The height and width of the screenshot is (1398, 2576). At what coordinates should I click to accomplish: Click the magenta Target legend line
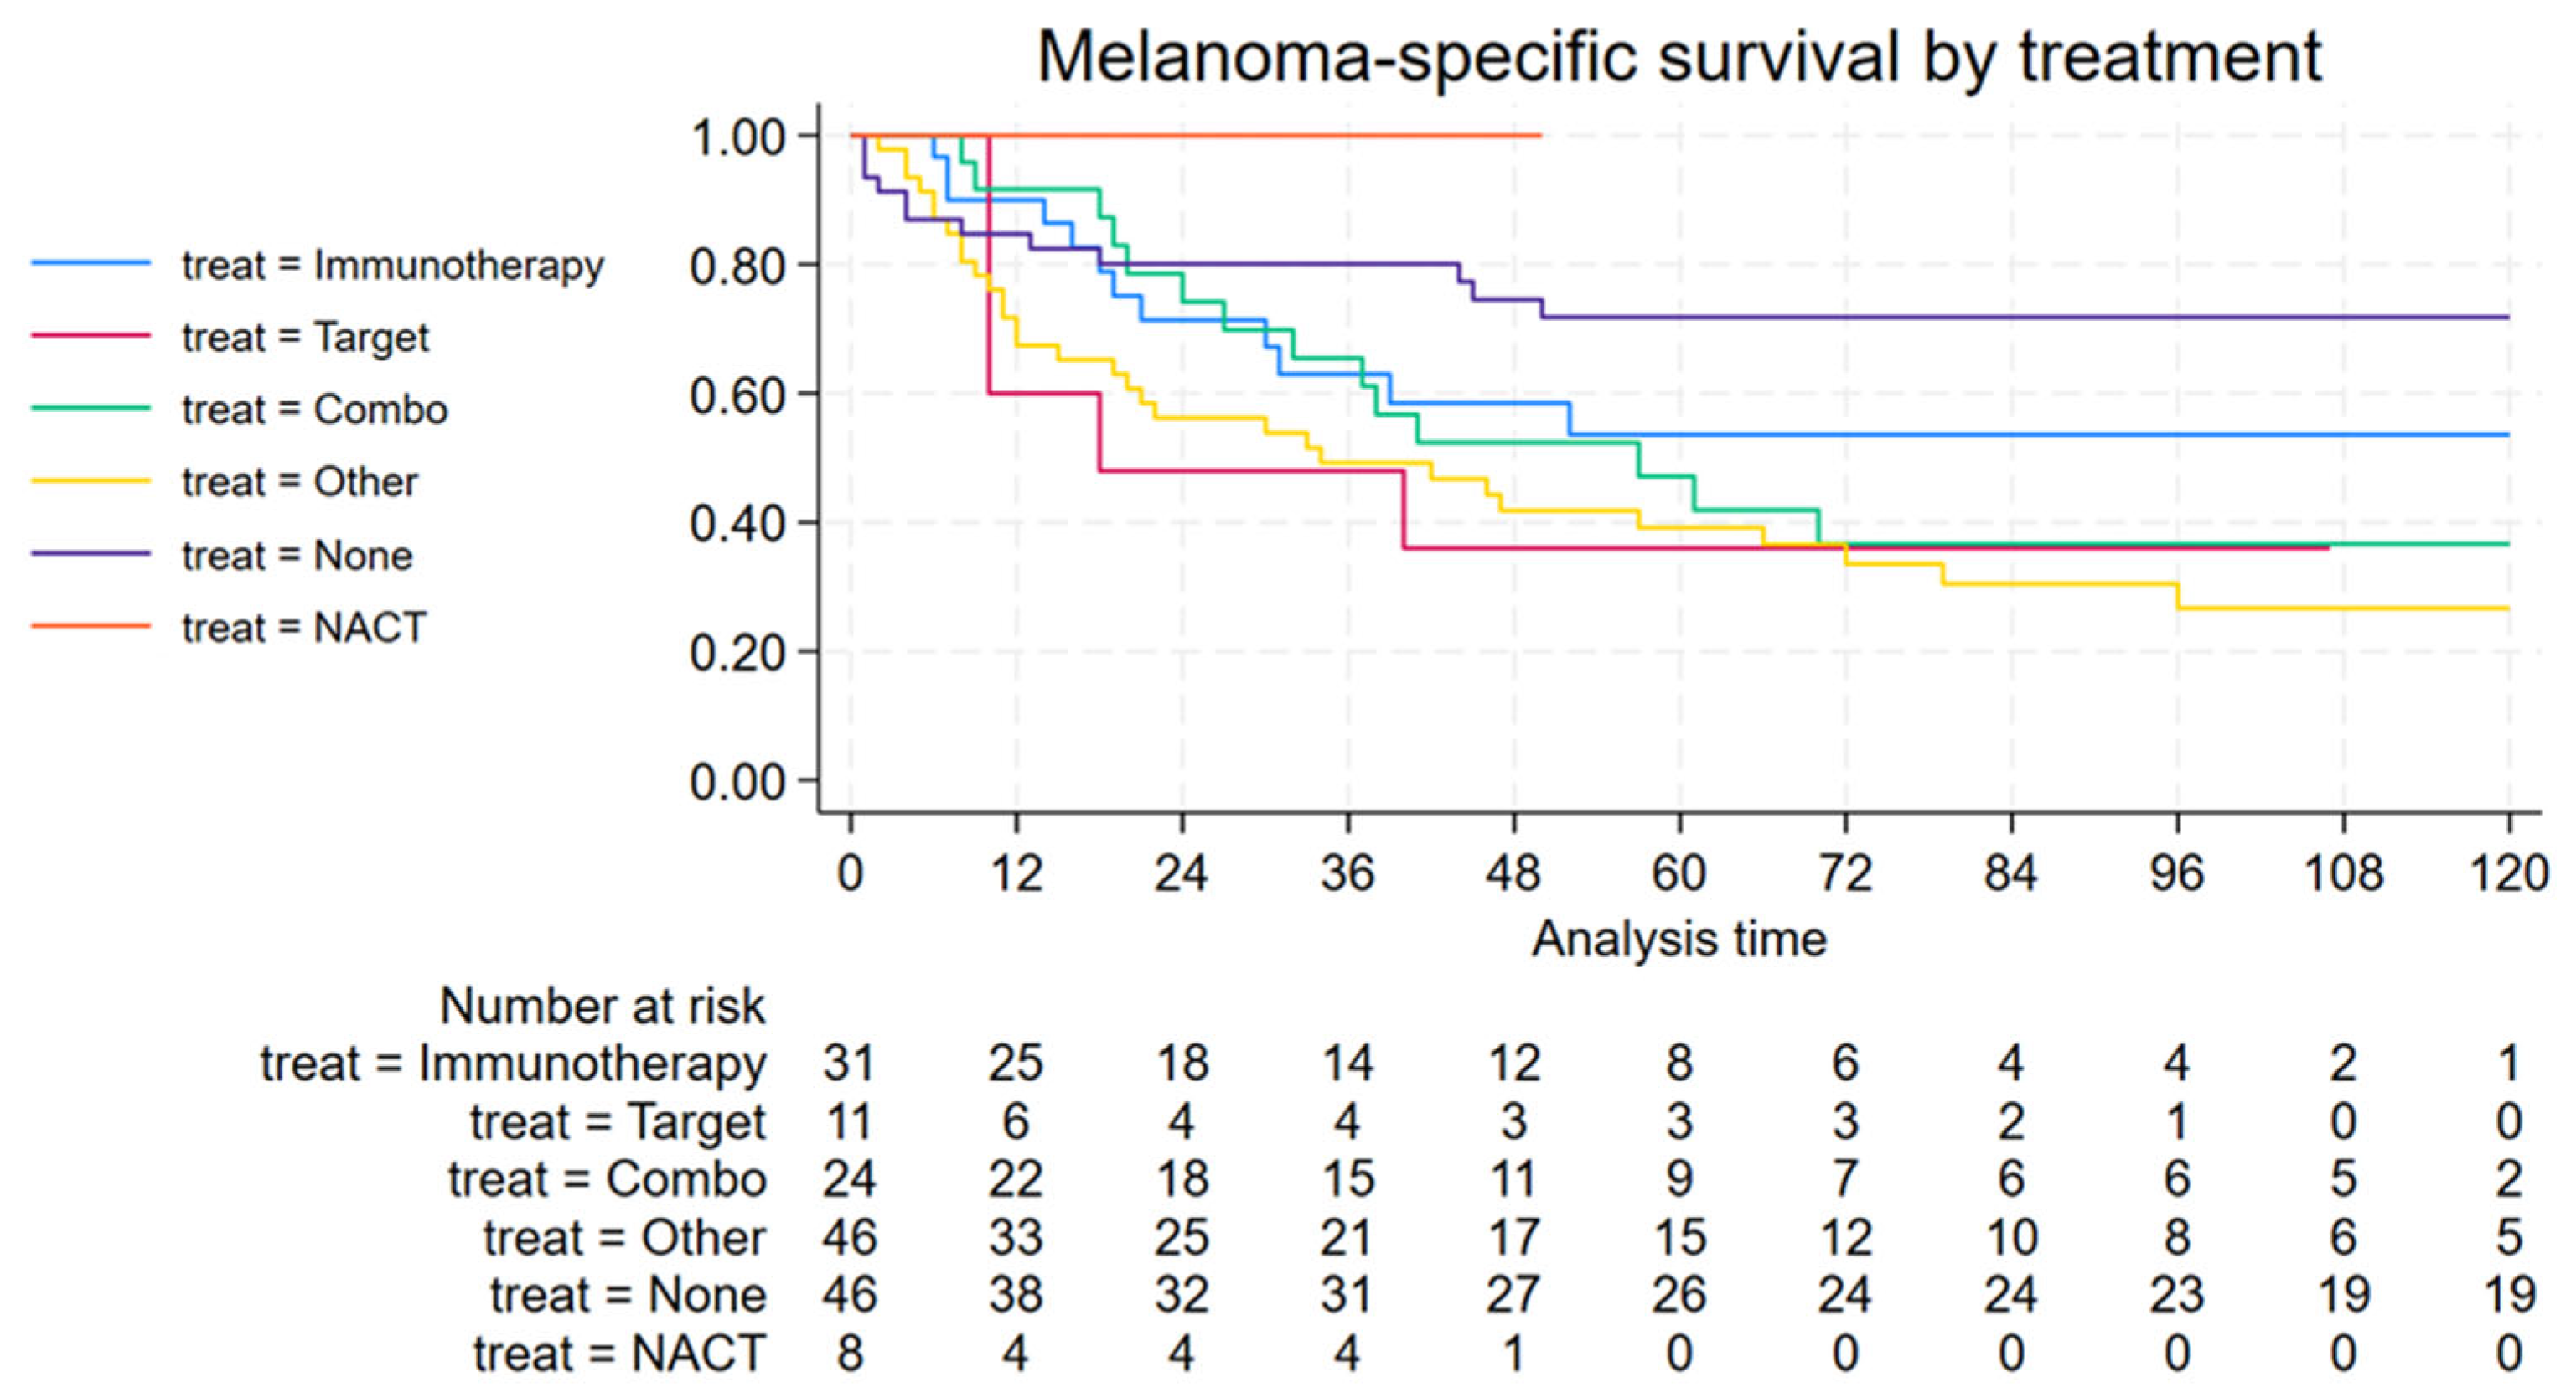(91, 336)
